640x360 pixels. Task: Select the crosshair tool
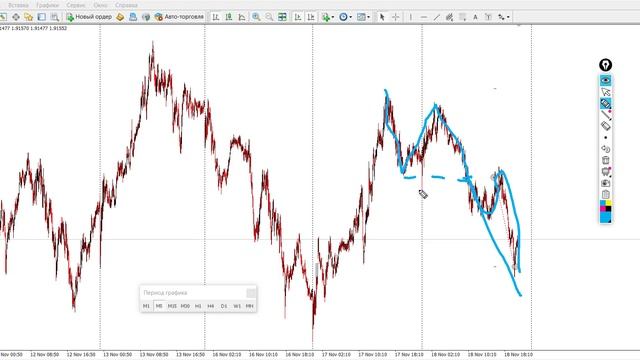396,17
